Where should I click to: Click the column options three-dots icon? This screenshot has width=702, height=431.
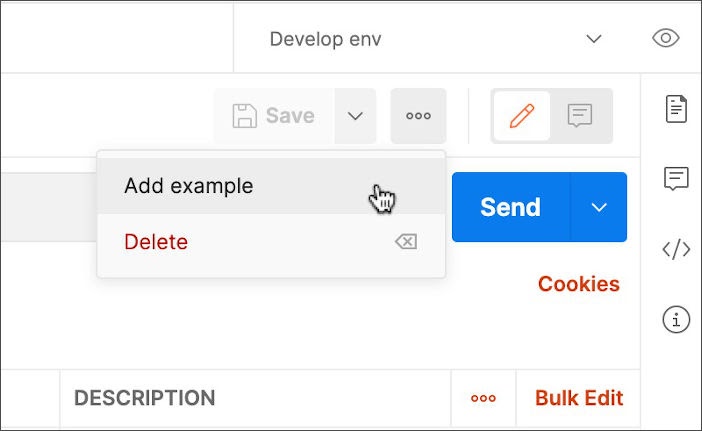tap(483, 398)
